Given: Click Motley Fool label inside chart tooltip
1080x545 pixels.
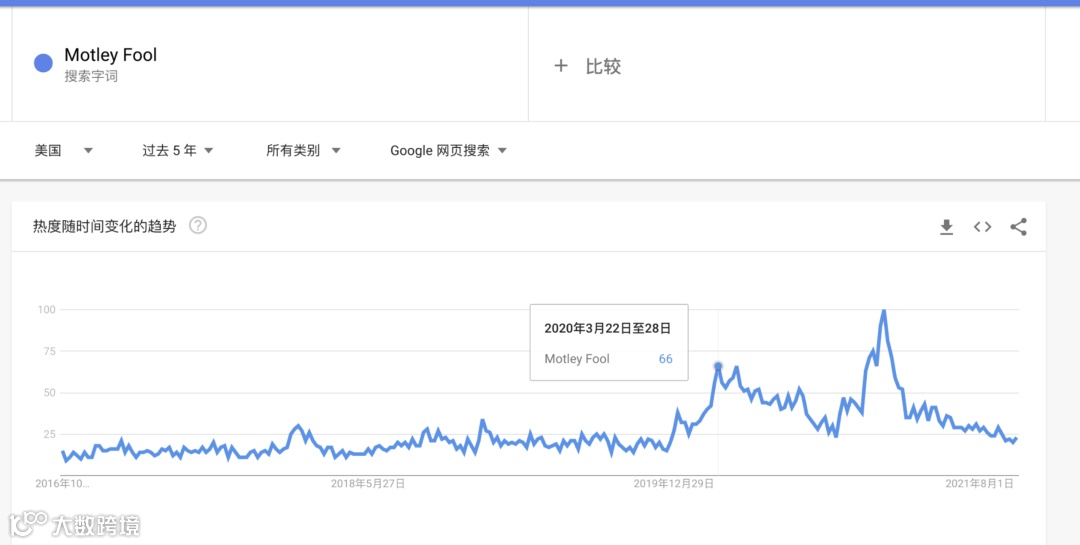Looking at the screenshot, I should point(577,359).
